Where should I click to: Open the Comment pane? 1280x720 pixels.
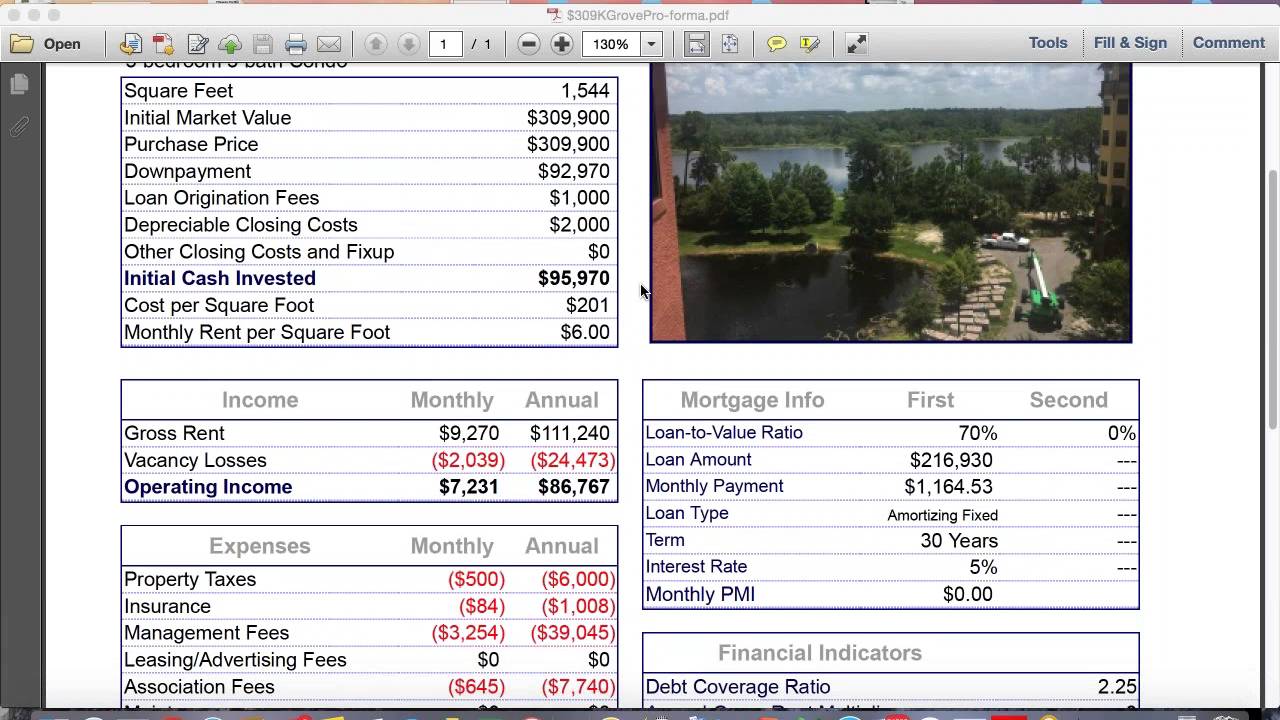[1229, 43]
